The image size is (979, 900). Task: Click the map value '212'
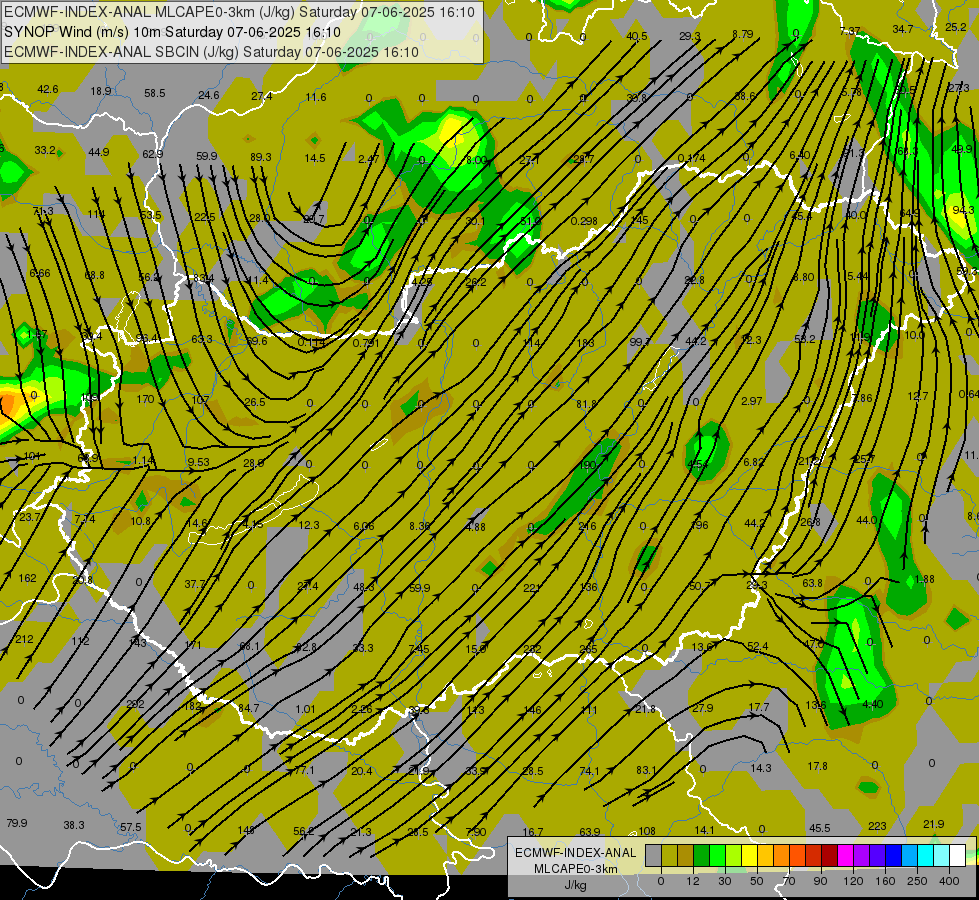pos(24,639)
